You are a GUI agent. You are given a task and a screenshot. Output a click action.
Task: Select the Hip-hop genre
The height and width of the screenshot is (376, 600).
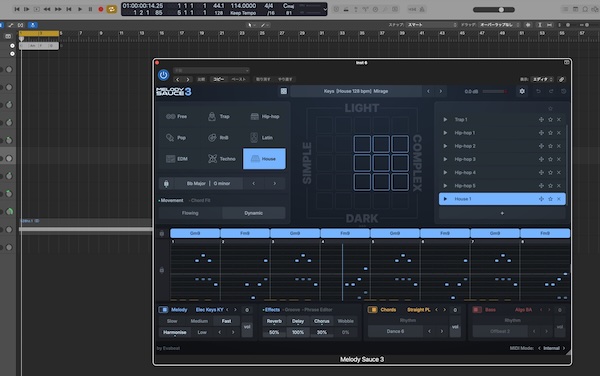[x=265, y=116]
